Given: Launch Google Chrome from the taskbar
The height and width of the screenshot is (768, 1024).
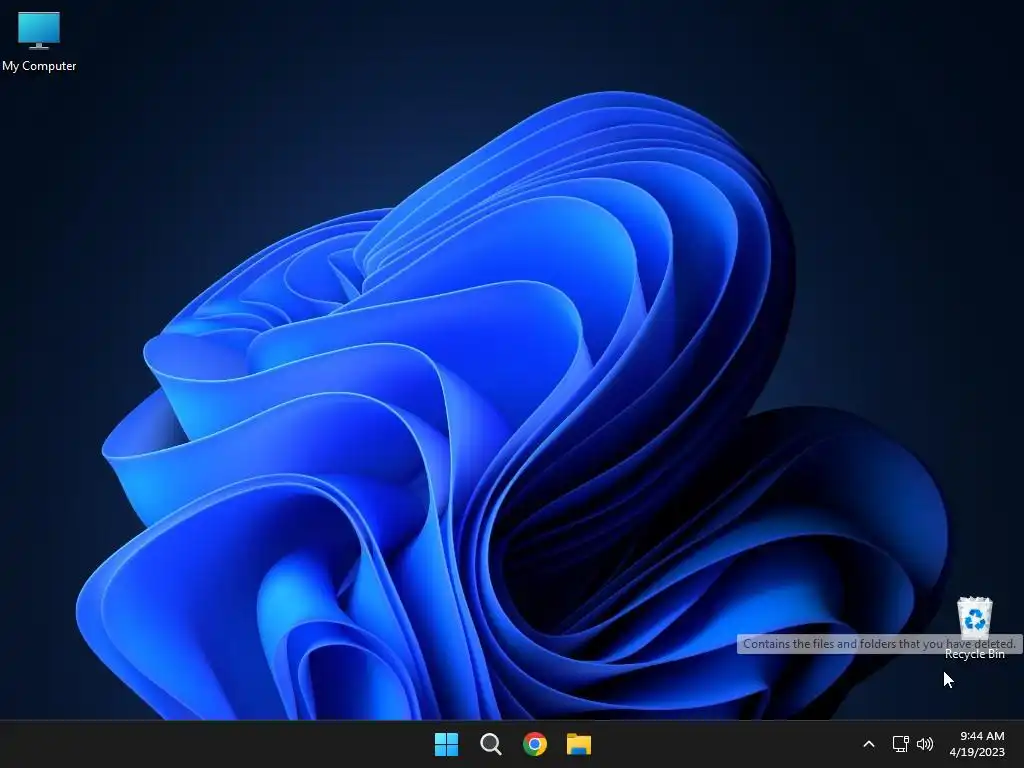Looking at the screenshot, I should pyautogui.click(x=535, y=744).
